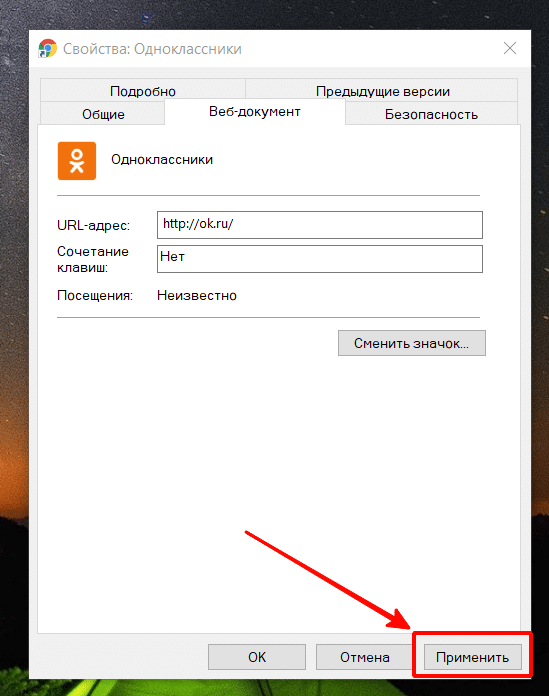Image resolution: width=549 pixels, height=696 pixels.
Task: Click the Свойства: Одноклассники title bar text
Action: pyautogui.click(x=152, y=49)
